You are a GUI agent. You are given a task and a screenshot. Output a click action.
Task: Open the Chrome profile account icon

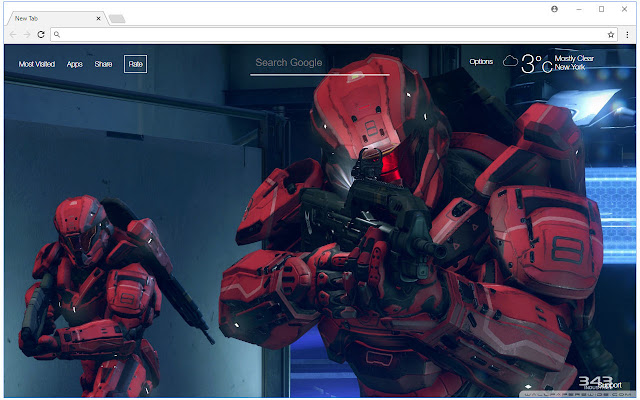(554, 9)
